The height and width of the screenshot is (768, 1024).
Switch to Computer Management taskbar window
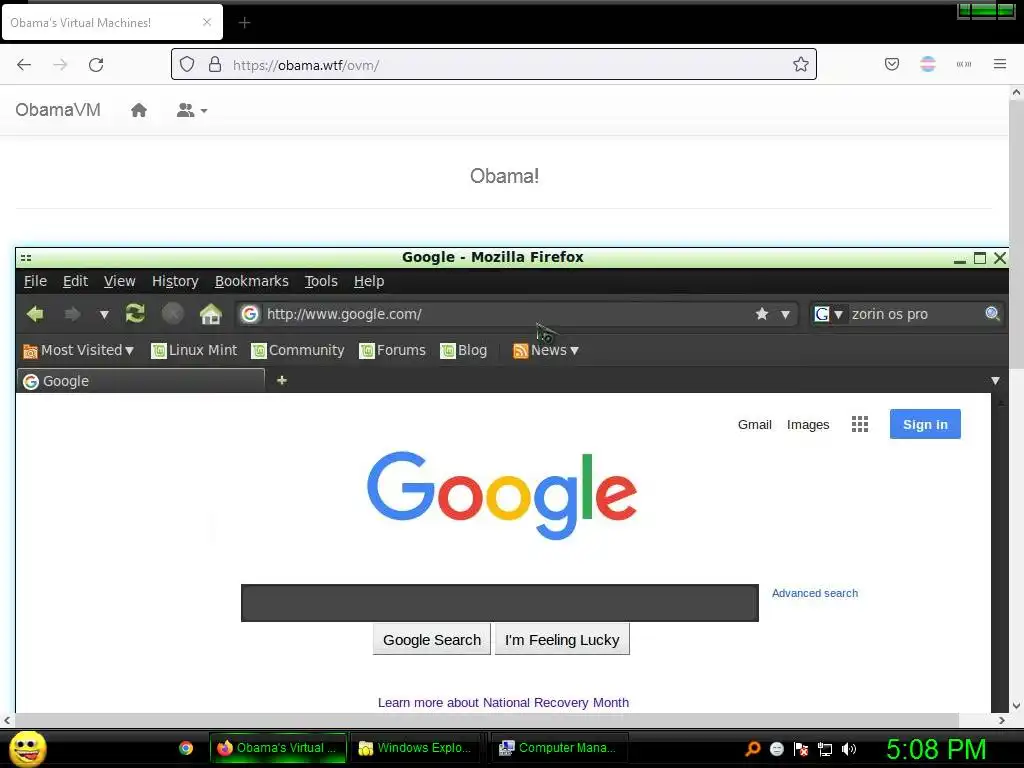[x=559, y=748]
